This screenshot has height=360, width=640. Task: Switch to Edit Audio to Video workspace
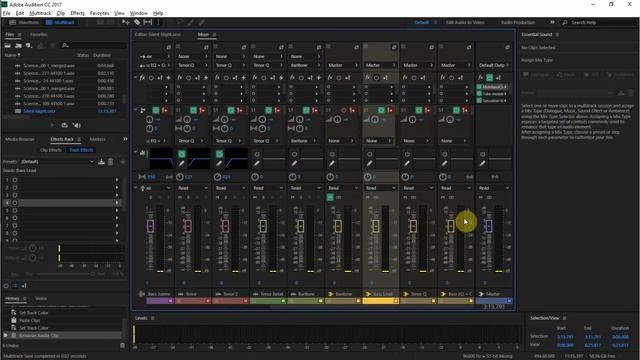pyautogui.click(x=465, y=22)
